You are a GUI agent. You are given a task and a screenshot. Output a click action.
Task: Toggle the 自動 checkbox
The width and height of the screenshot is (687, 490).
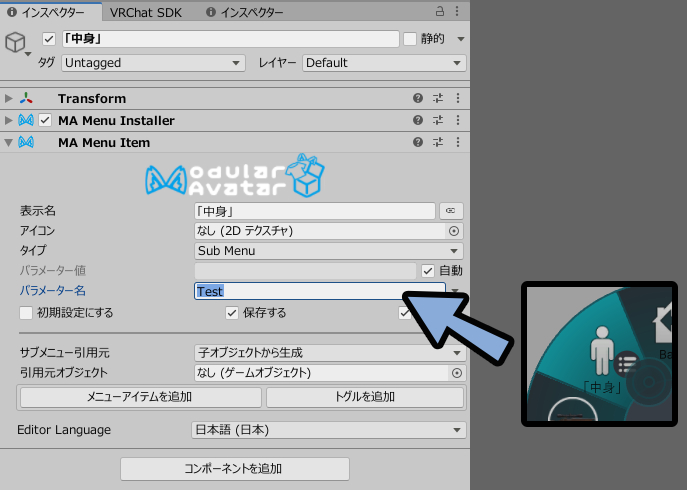428,271
